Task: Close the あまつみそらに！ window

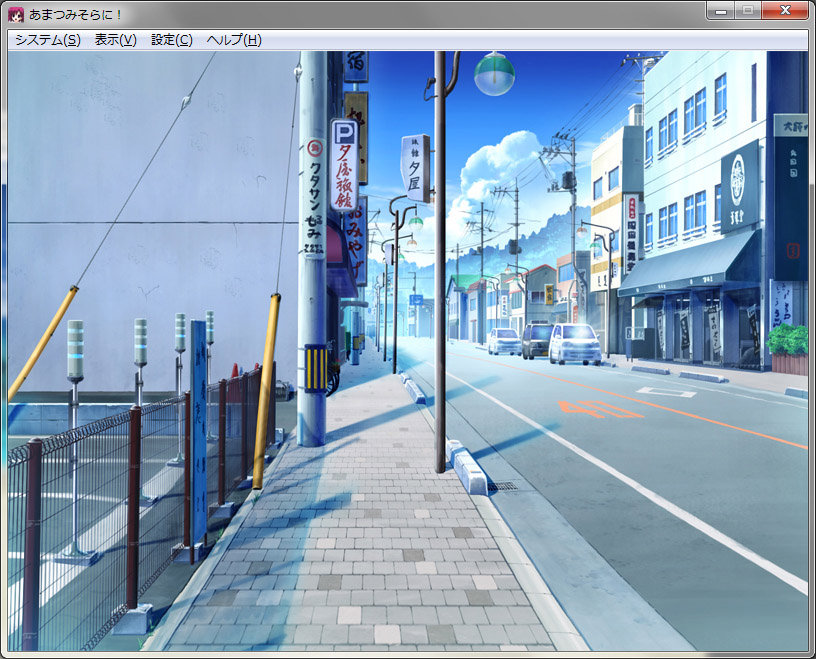Action: 785,10
